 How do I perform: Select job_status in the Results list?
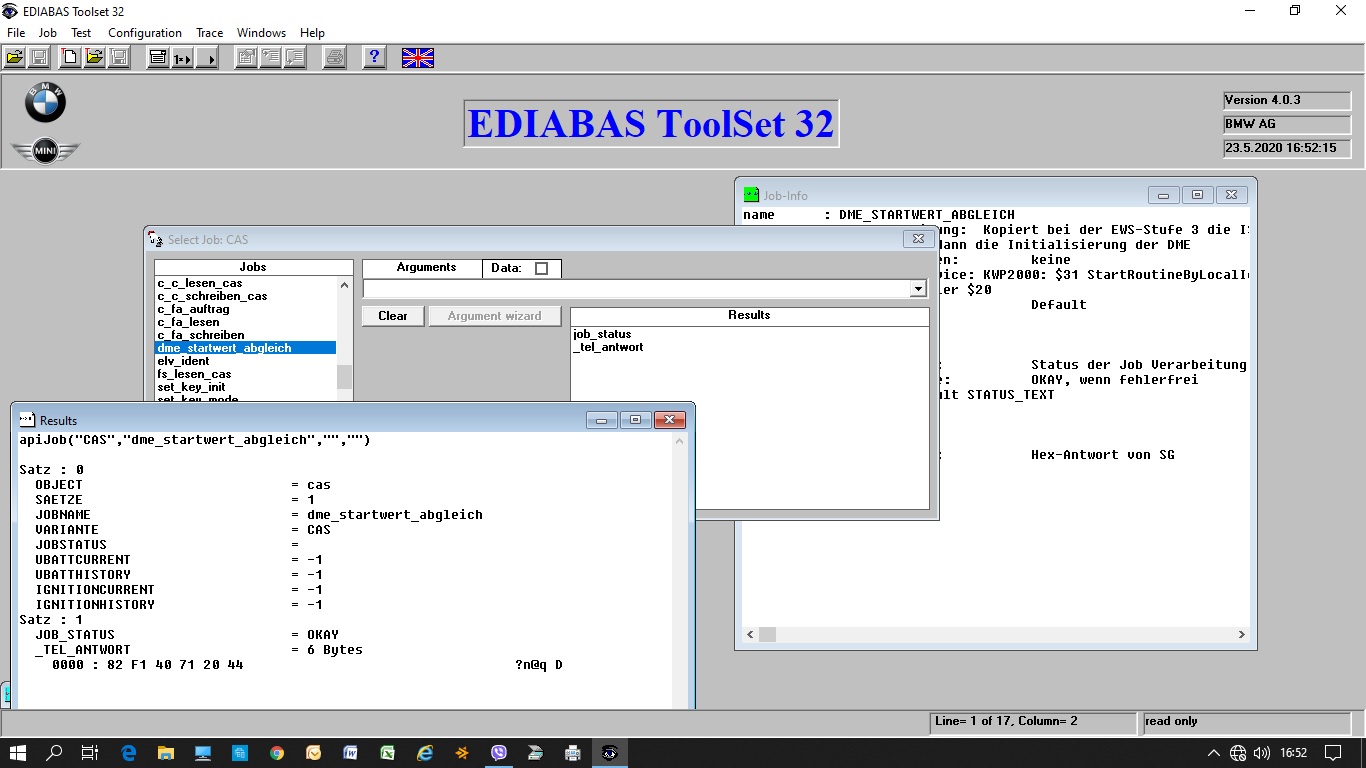click(602, 334)
